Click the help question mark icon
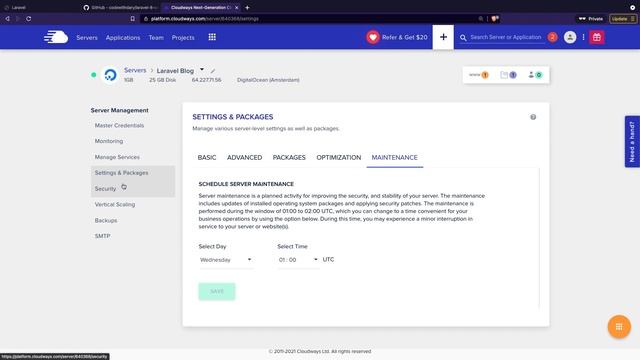The width and height of the screenshot is (640, 360). [533, 117]
